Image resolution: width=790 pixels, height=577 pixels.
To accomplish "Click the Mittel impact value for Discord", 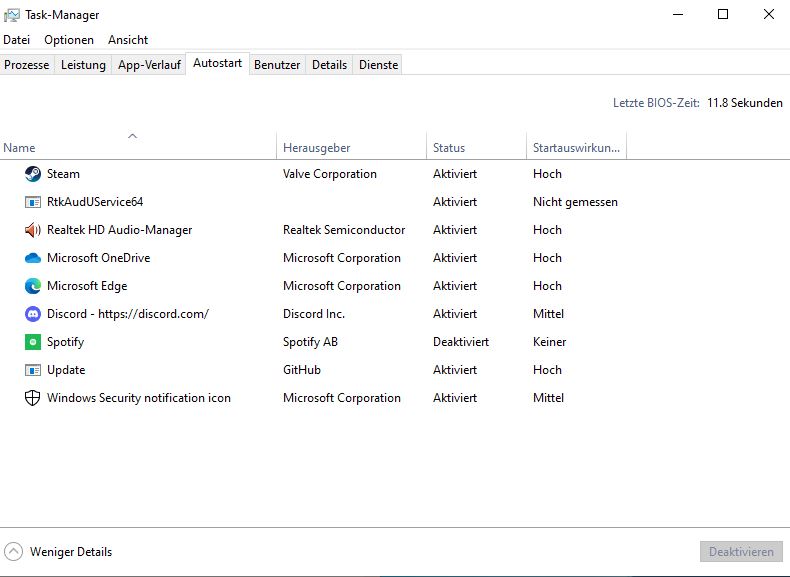I will (549, 314).
